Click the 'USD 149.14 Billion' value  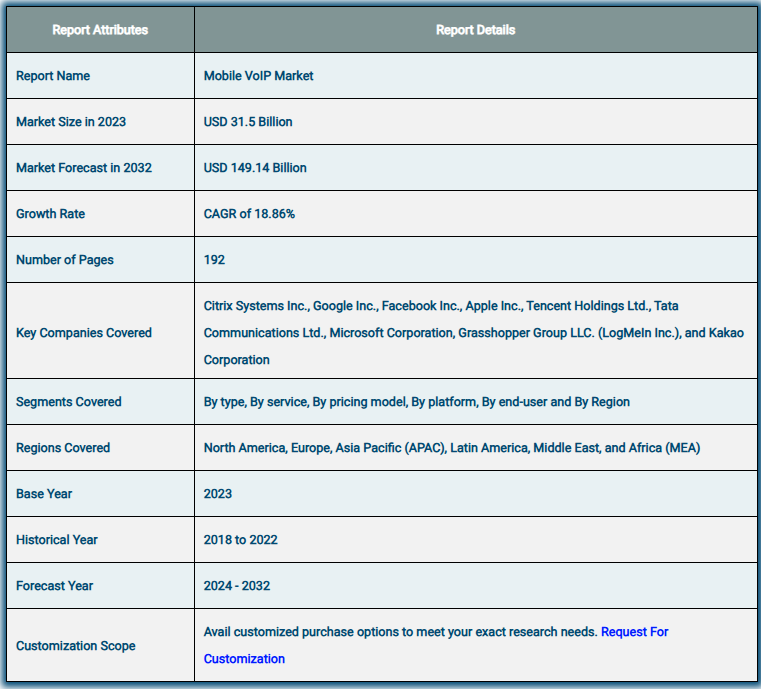coord(255,168)
